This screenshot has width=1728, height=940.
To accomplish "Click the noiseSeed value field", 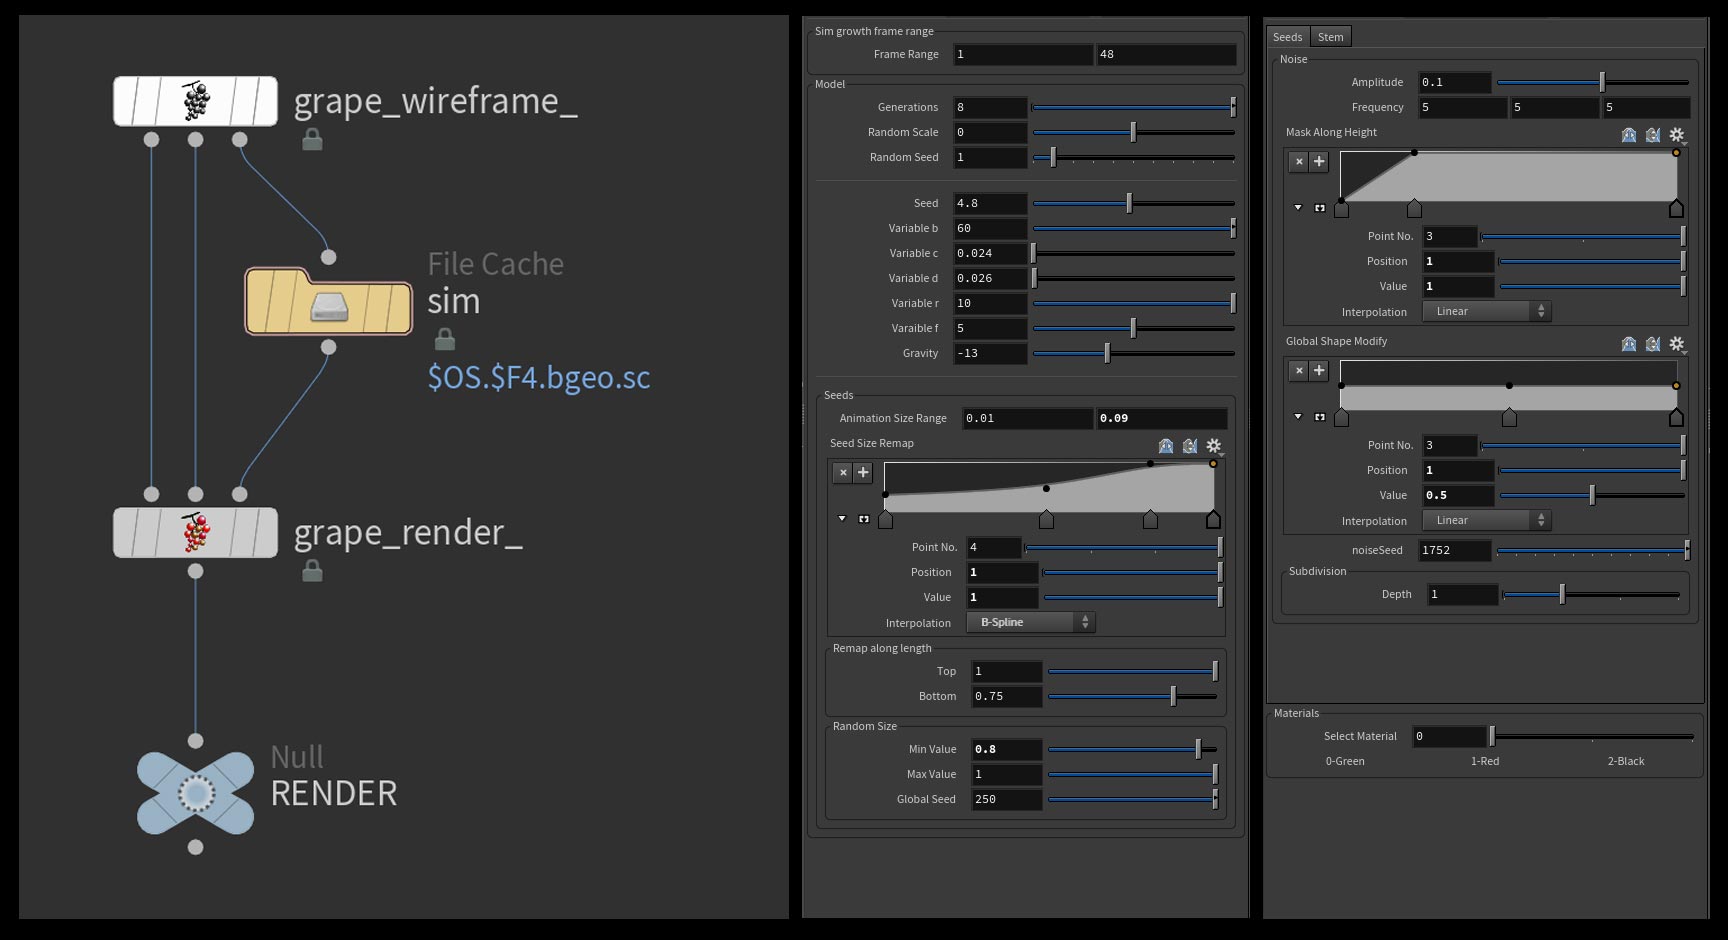I will pos(1455,550).
